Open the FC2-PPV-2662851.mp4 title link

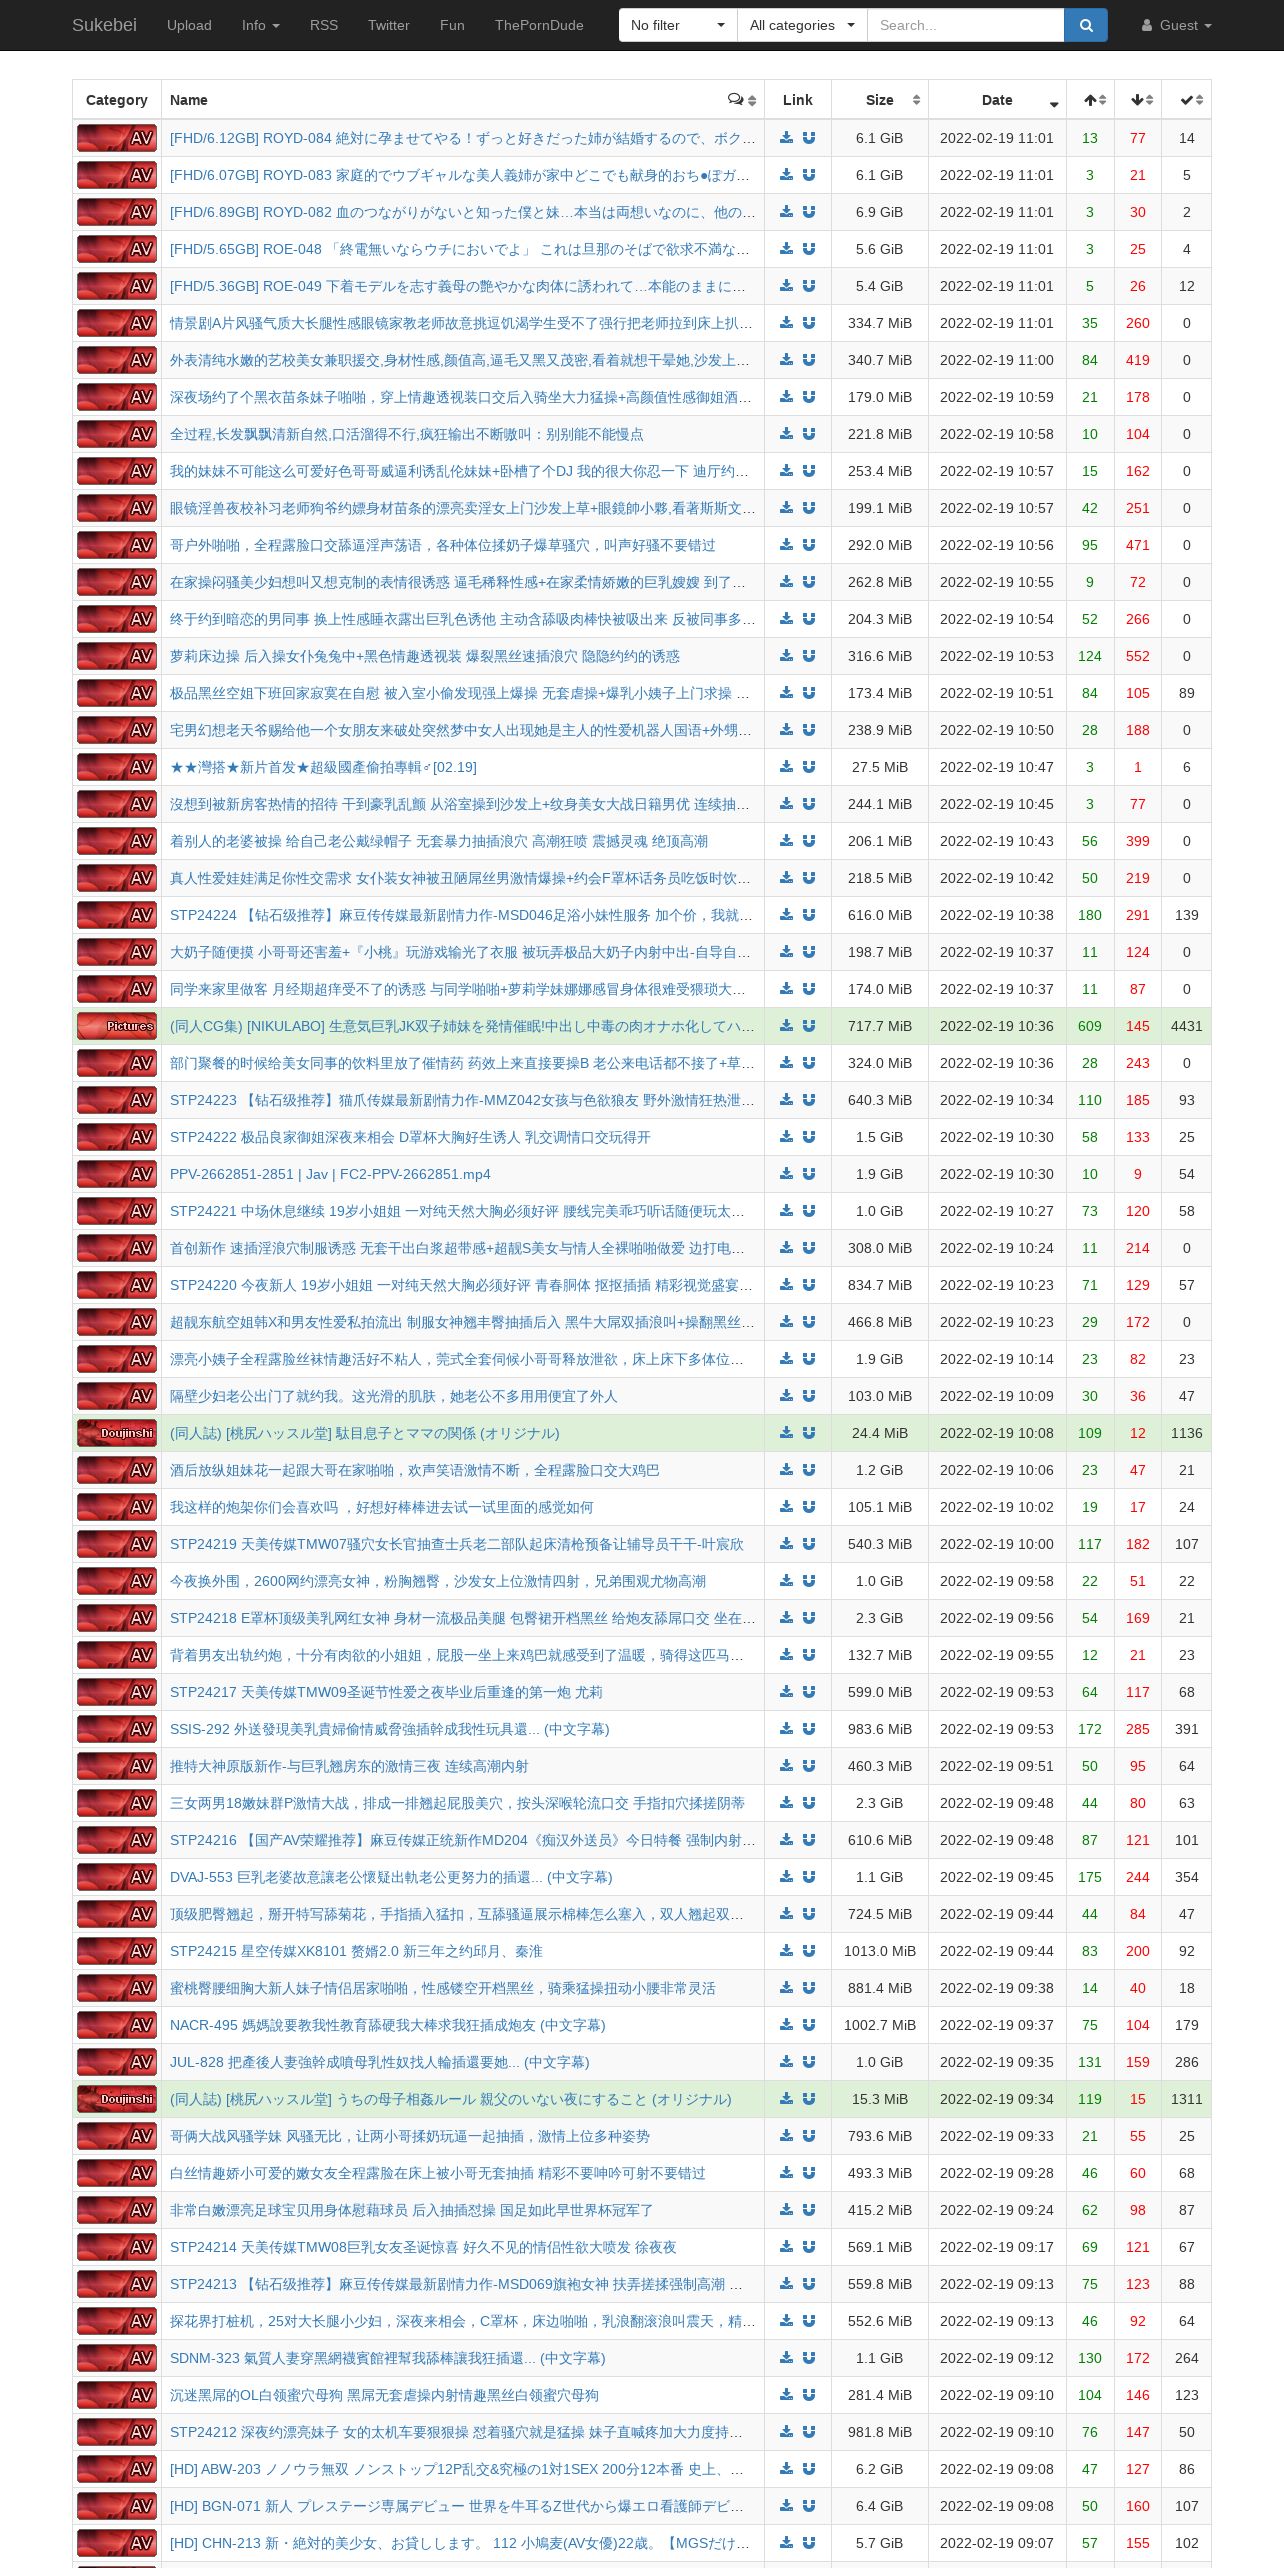coord(330,1174)
